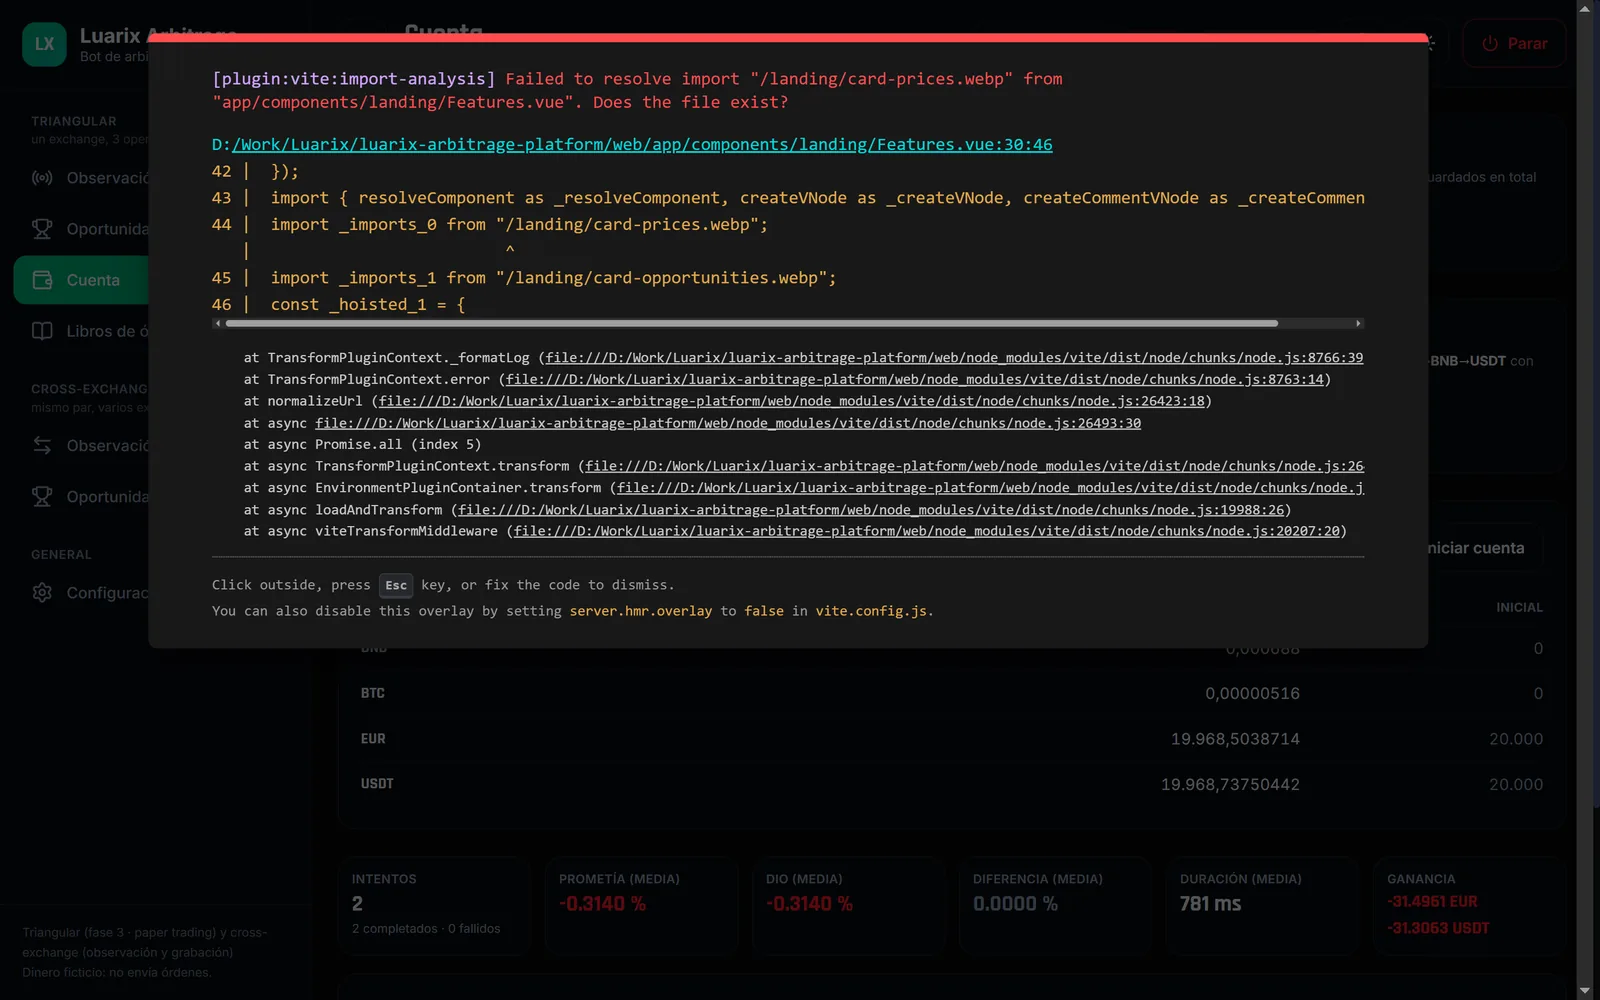Click the USDT balance 19.968,73750442
Image resolution: width=1600 pixels, height=1000 pixels.
pyautogui.click(x=1230, y=785)
